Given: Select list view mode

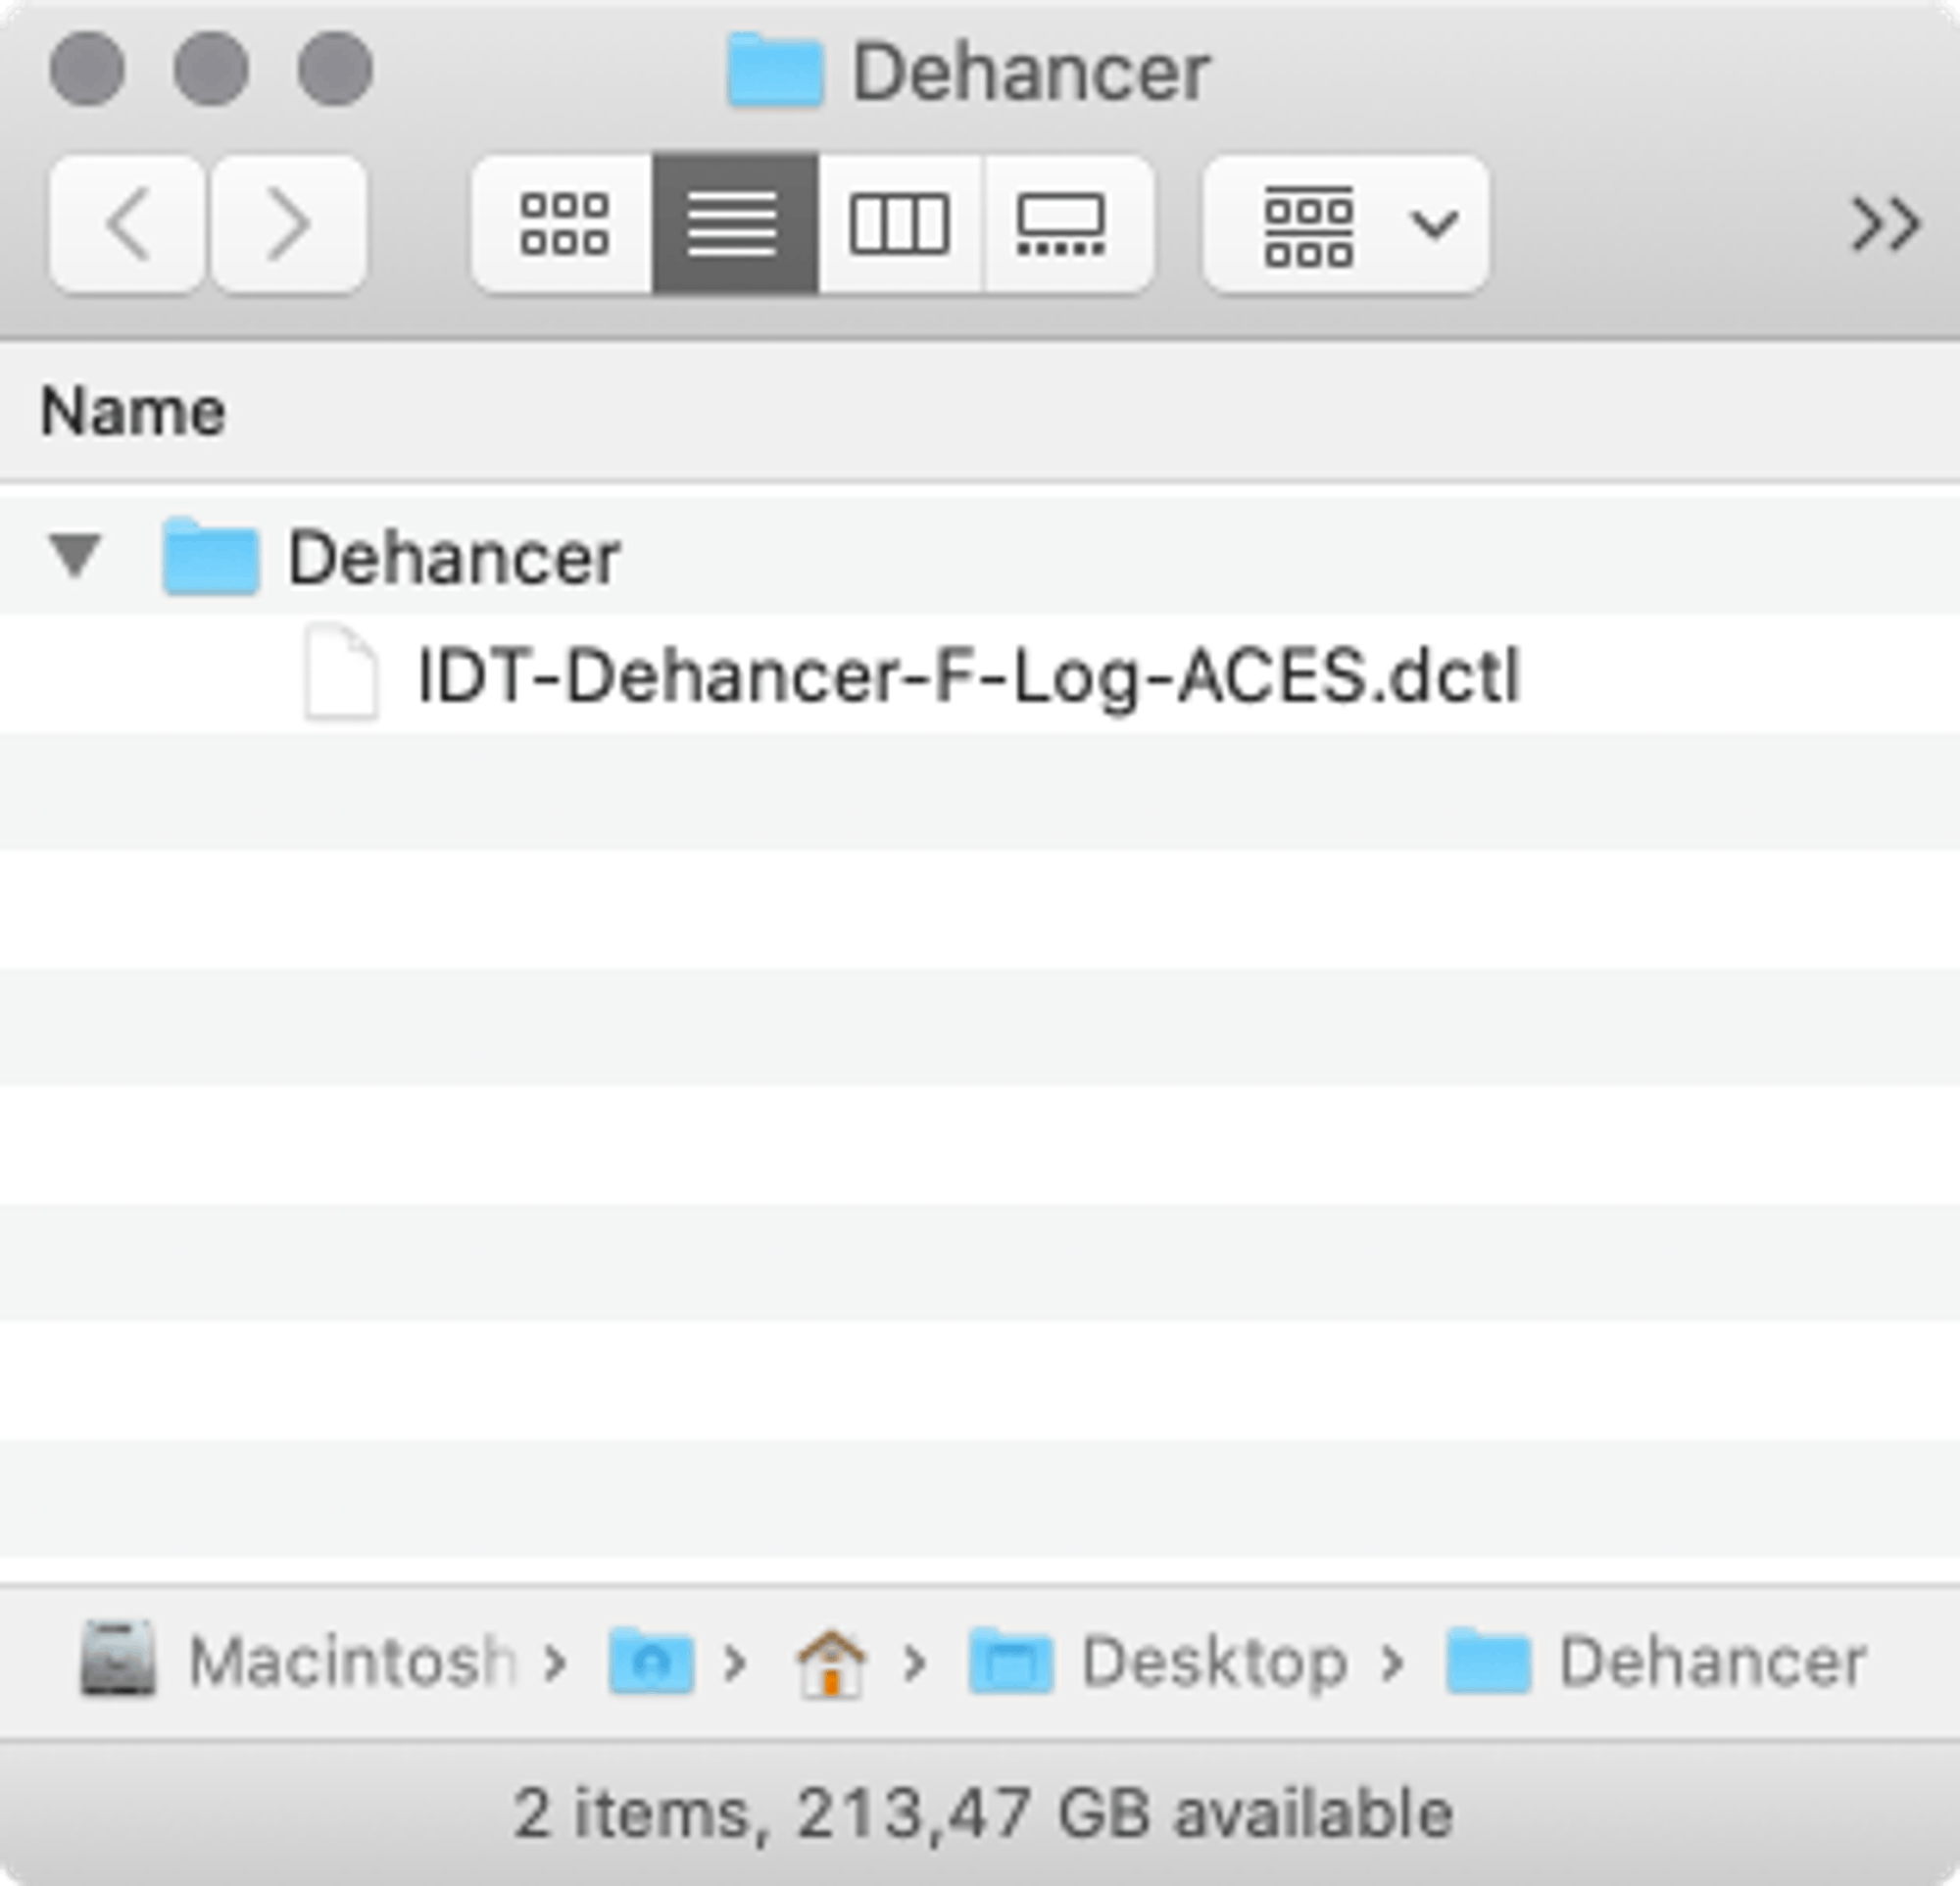Looking at the screenshot, I should (x=735, y=224).
